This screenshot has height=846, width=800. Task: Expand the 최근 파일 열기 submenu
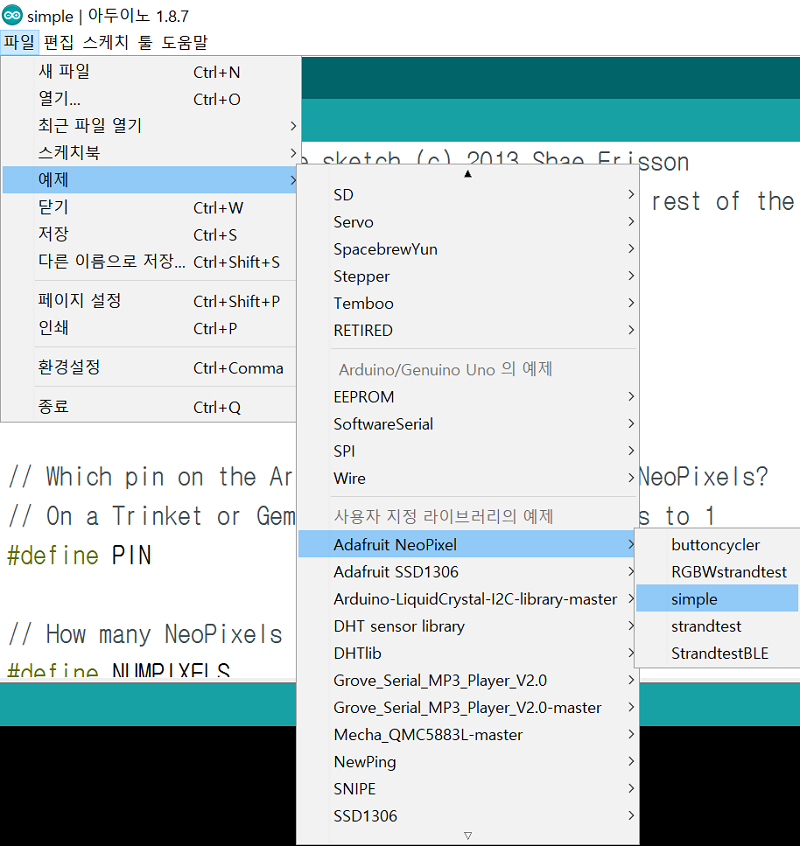point(149,126)
